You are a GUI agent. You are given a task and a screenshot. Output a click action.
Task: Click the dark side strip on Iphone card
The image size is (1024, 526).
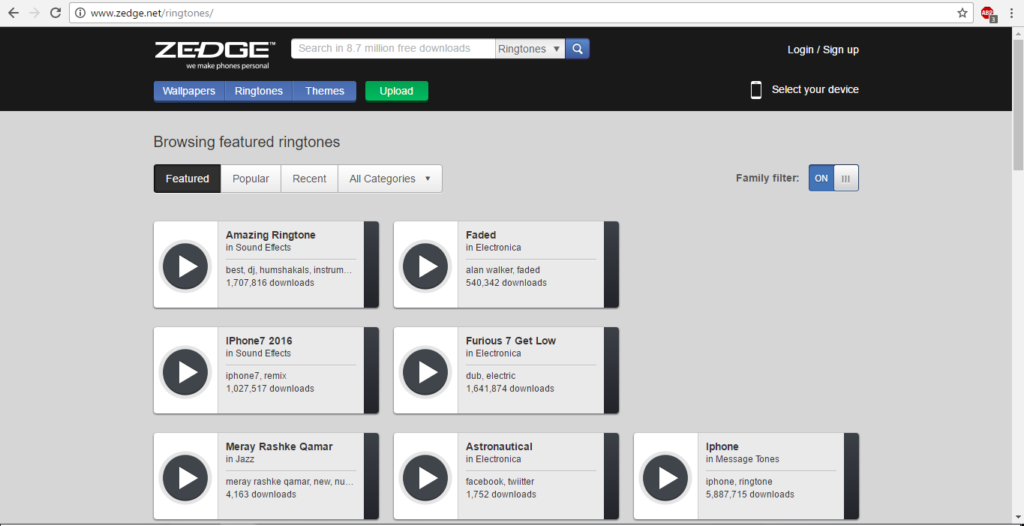pos(852,476)
